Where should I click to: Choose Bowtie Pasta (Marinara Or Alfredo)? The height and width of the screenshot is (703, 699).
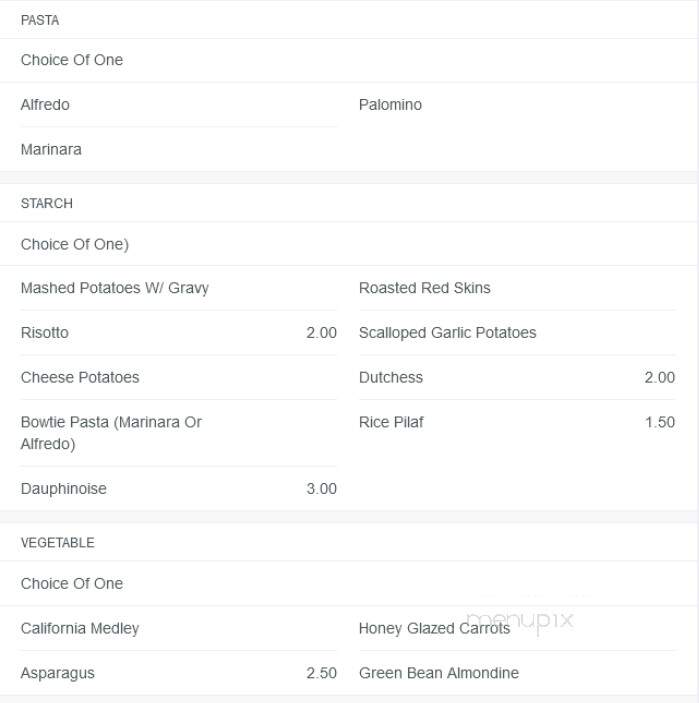click(x=111, y=433)
